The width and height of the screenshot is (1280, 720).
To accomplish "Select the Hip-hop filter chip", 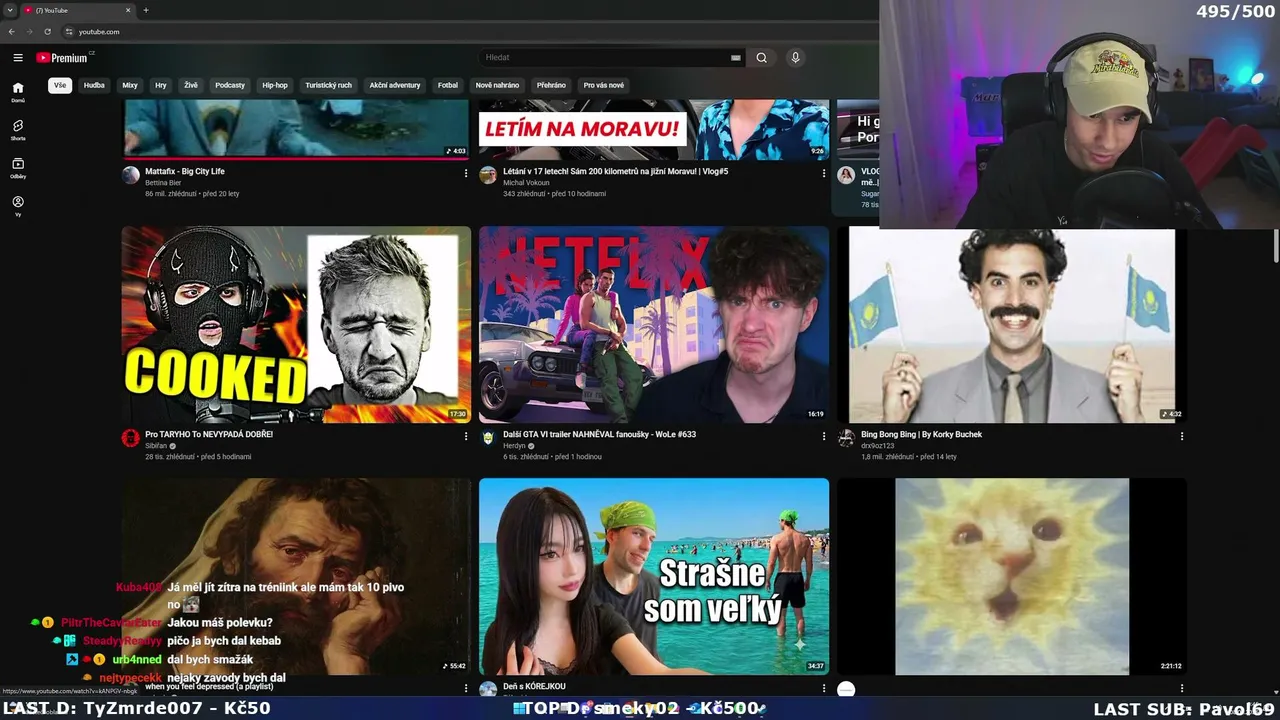I will (275, 85).
